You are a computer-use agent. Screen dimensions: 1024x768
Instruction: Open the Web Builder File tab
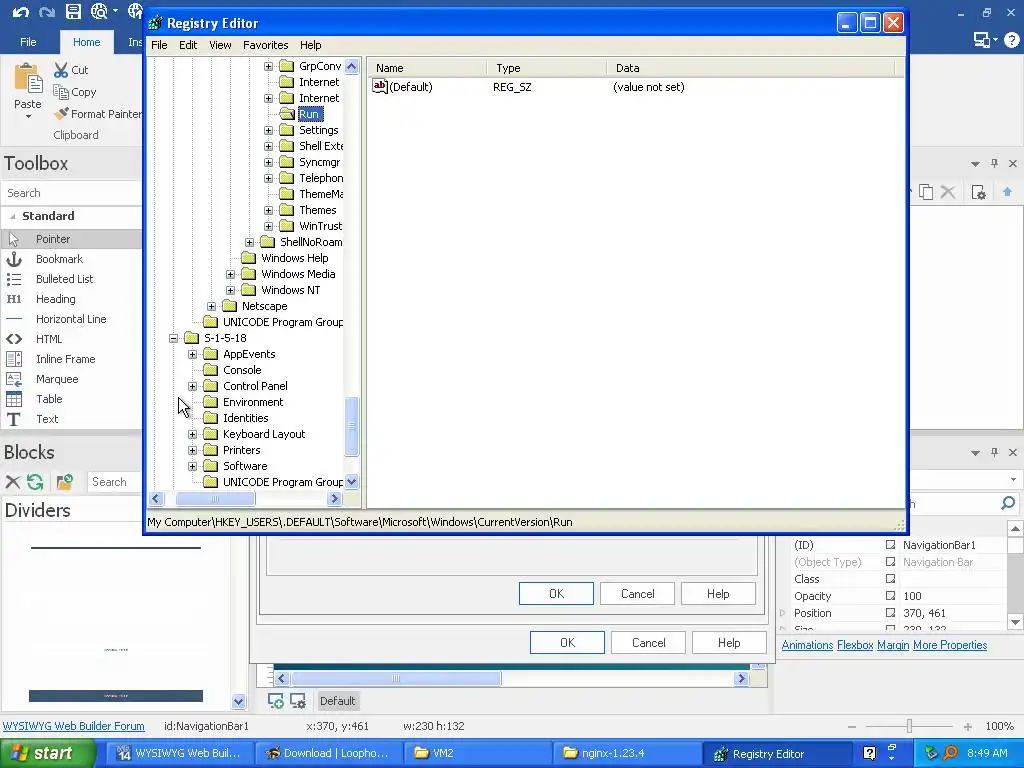pyautogui.click(x=28, y=42)
